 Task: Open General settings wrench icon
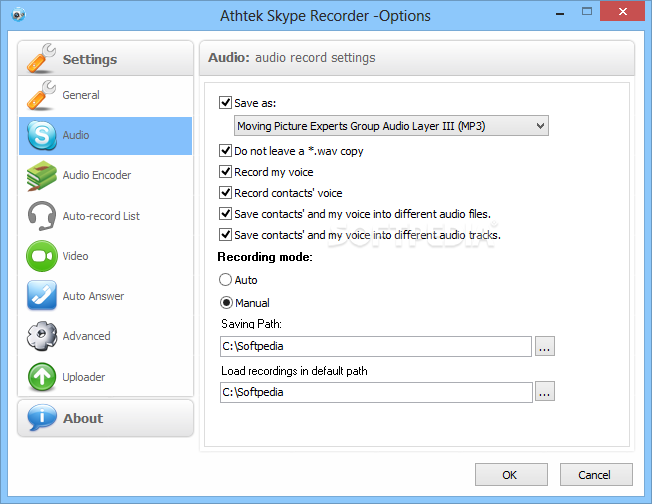click(41, 95)
